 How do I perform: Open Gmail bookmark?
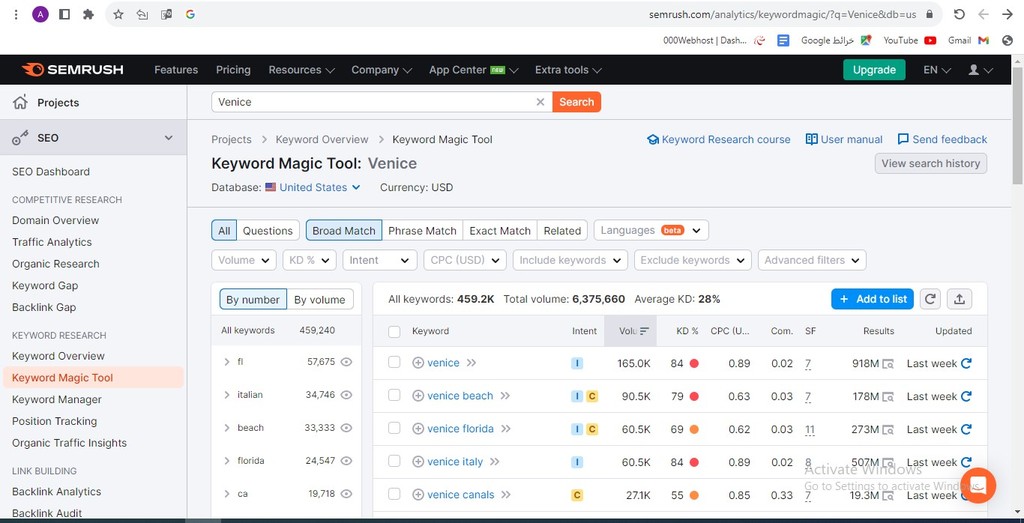pyautogui.click(x=968, y=40)
